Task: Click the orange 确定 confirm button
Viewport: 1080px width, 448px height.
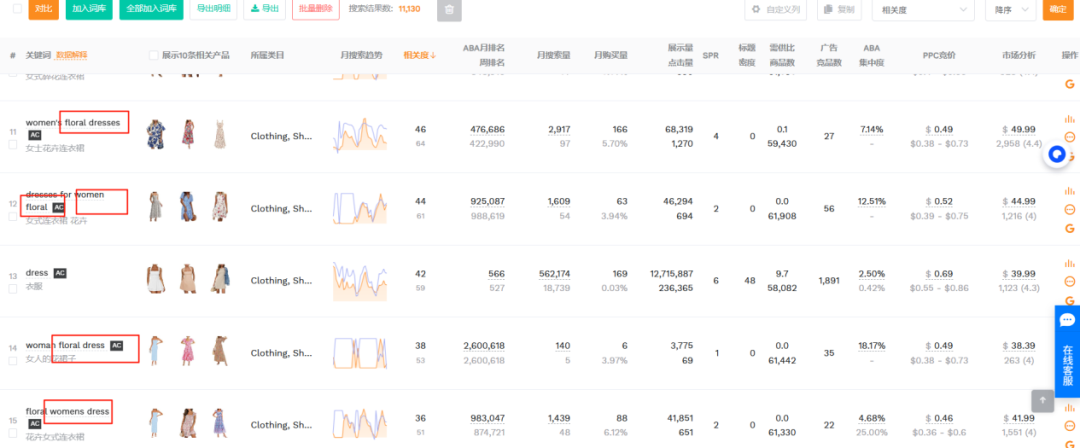Action: (x=1058, y=10)
